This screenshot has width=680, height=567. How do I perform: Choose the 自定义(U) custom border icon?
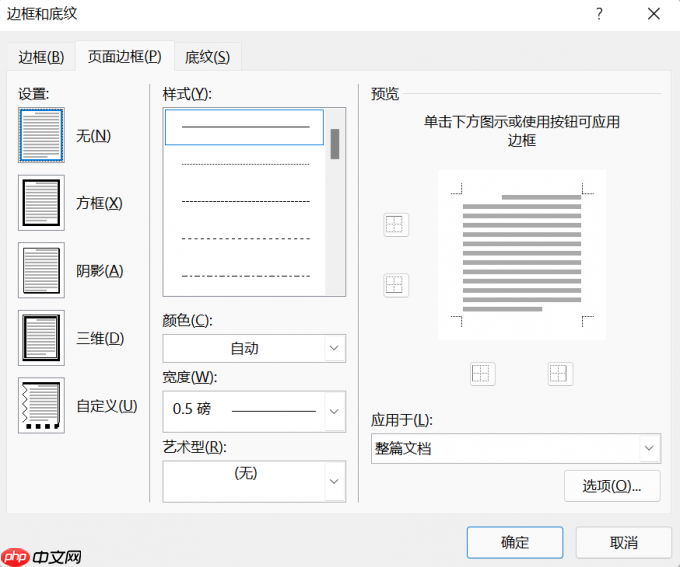click(41, 406)
